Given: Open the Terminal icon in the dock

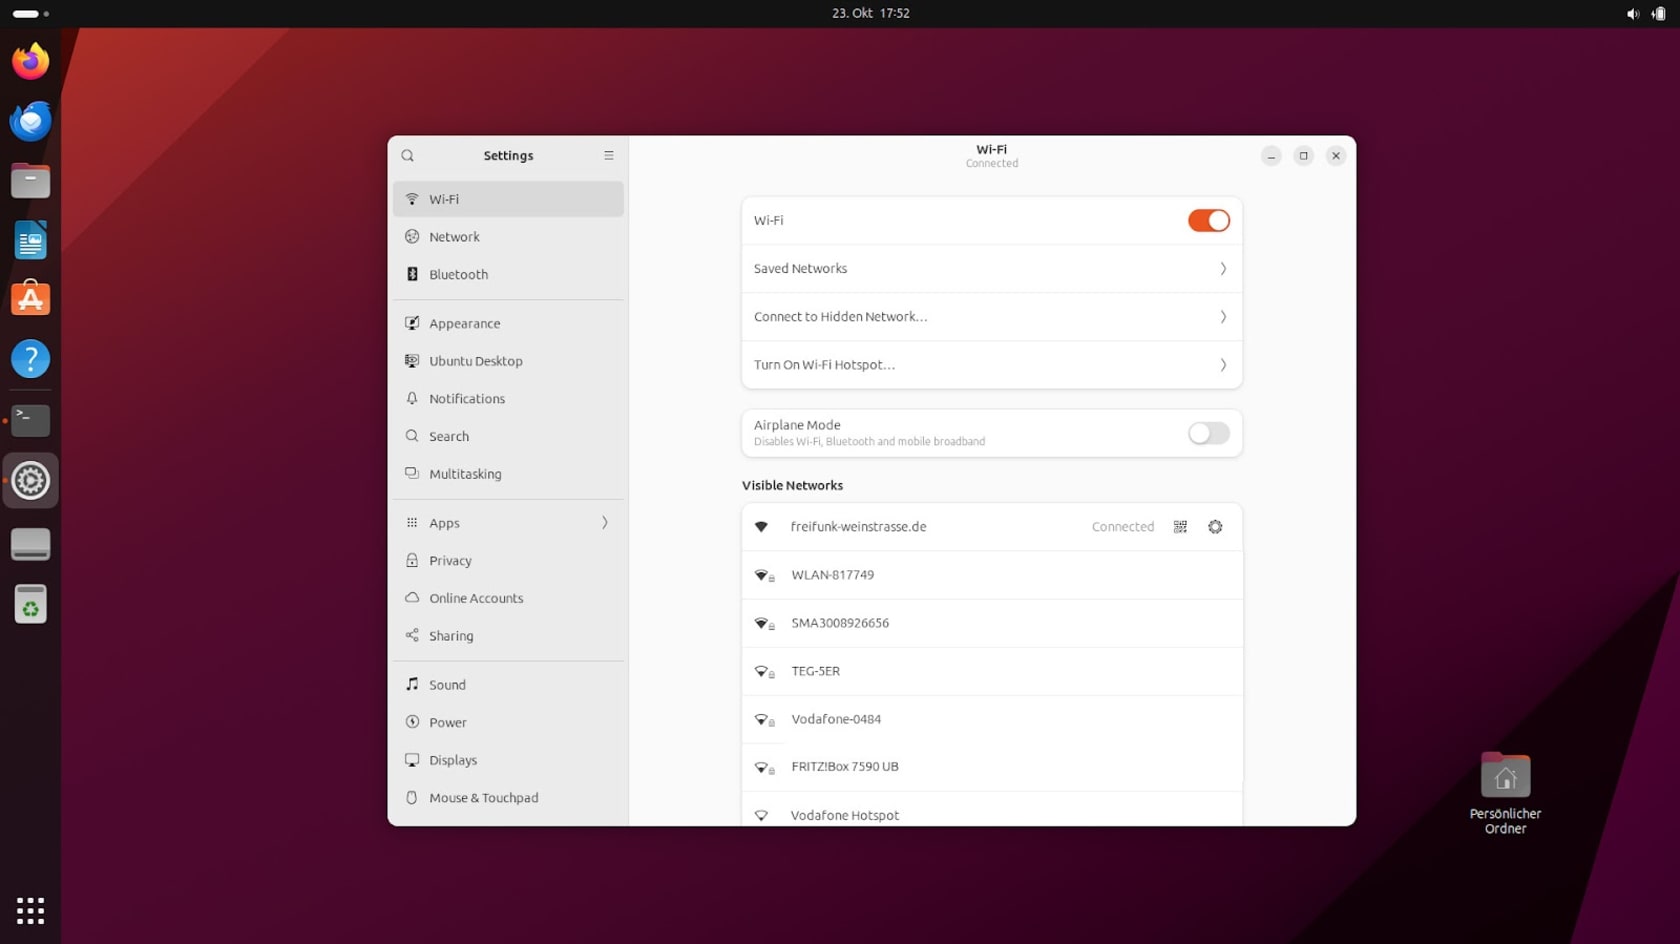Looking at the screenshot, I should (x=30, y=420).
